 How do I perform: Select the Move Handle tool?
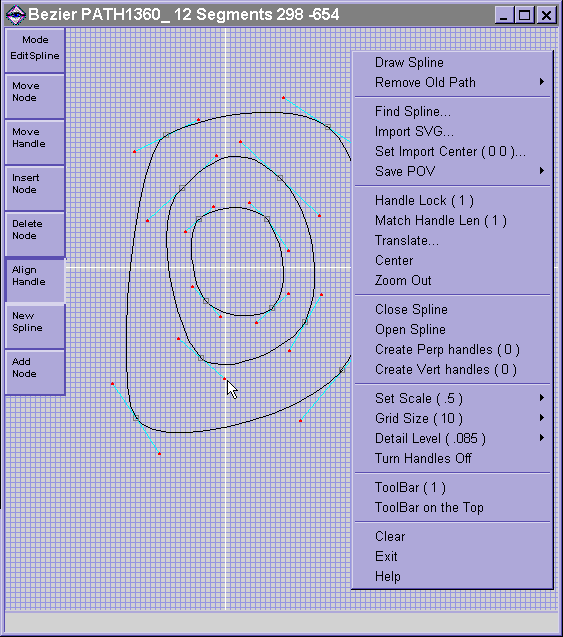[35, 142]
